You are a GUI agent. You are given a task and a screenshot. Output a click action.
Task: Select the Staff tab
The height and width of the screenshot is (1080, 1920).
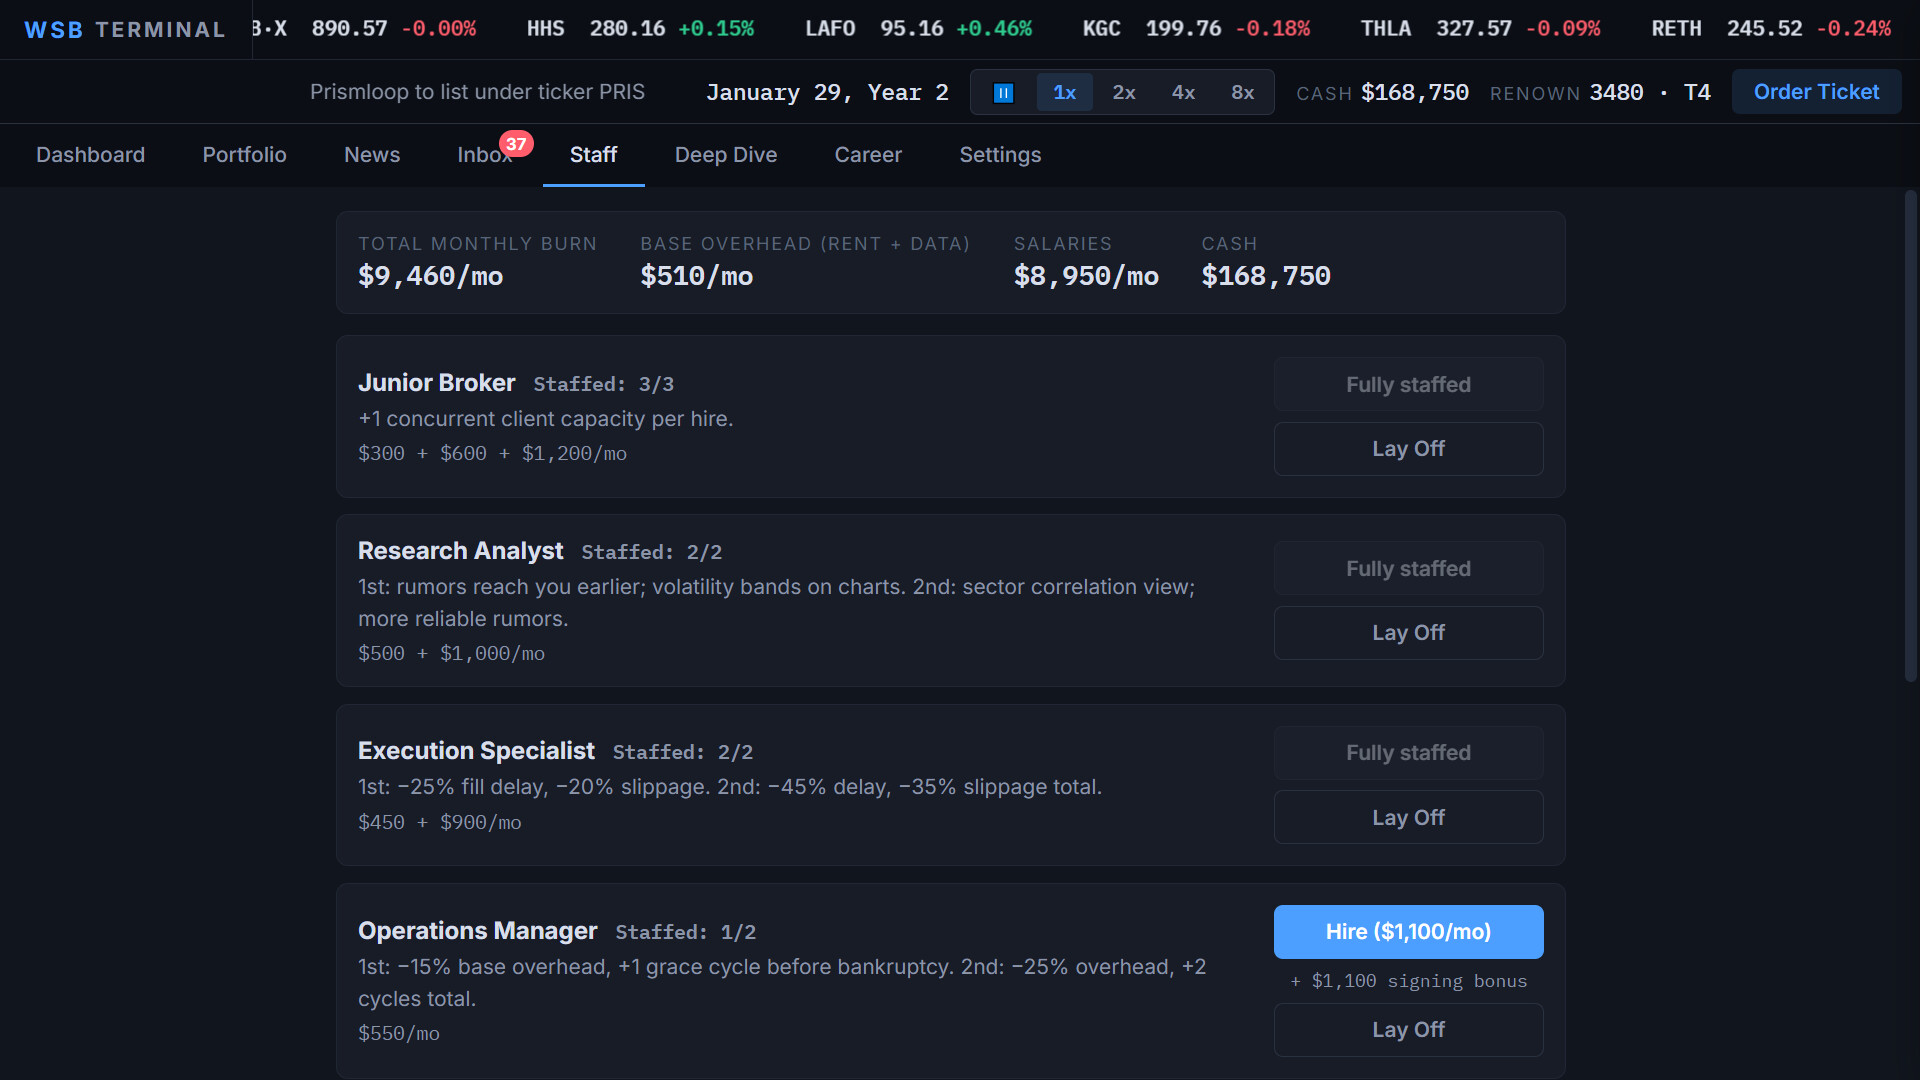594,155
